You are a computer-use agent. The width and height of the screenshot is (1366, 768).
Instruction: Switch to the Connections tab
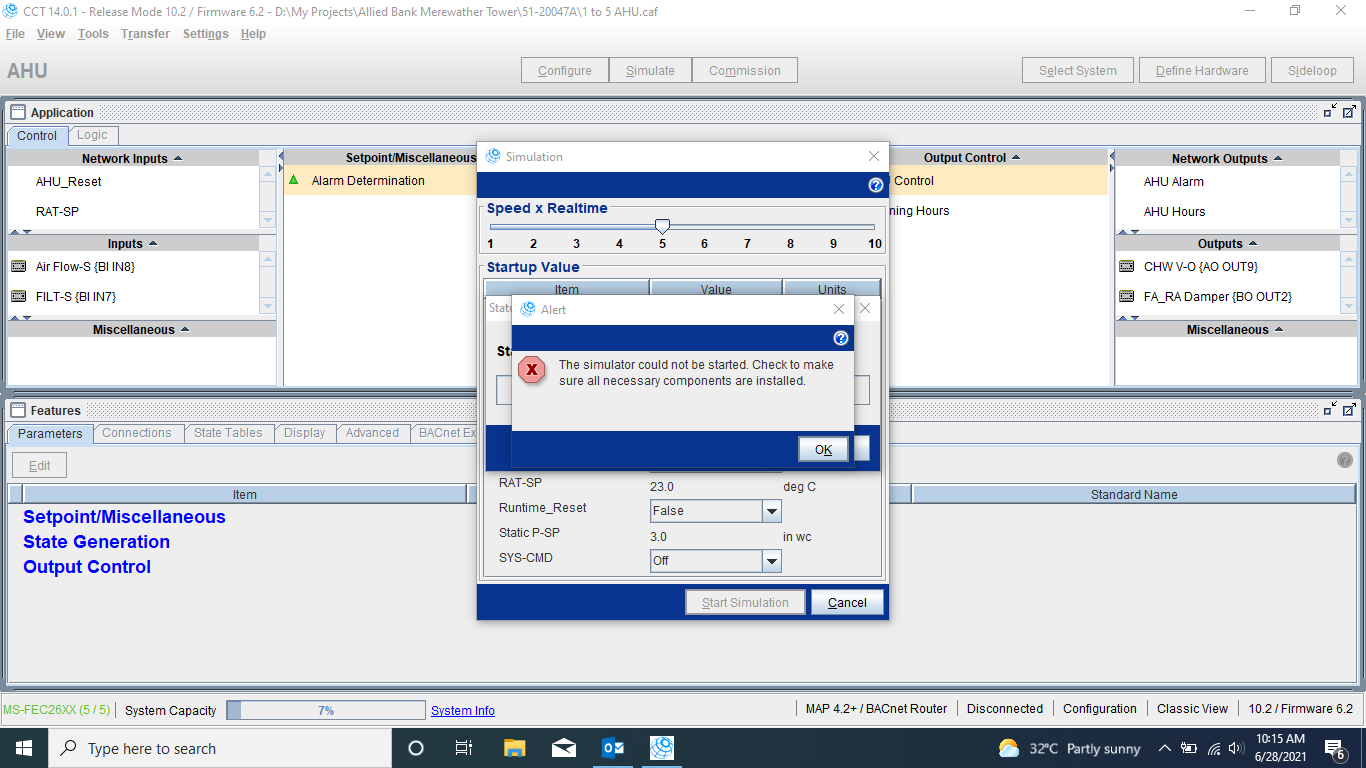coord(137,433)
